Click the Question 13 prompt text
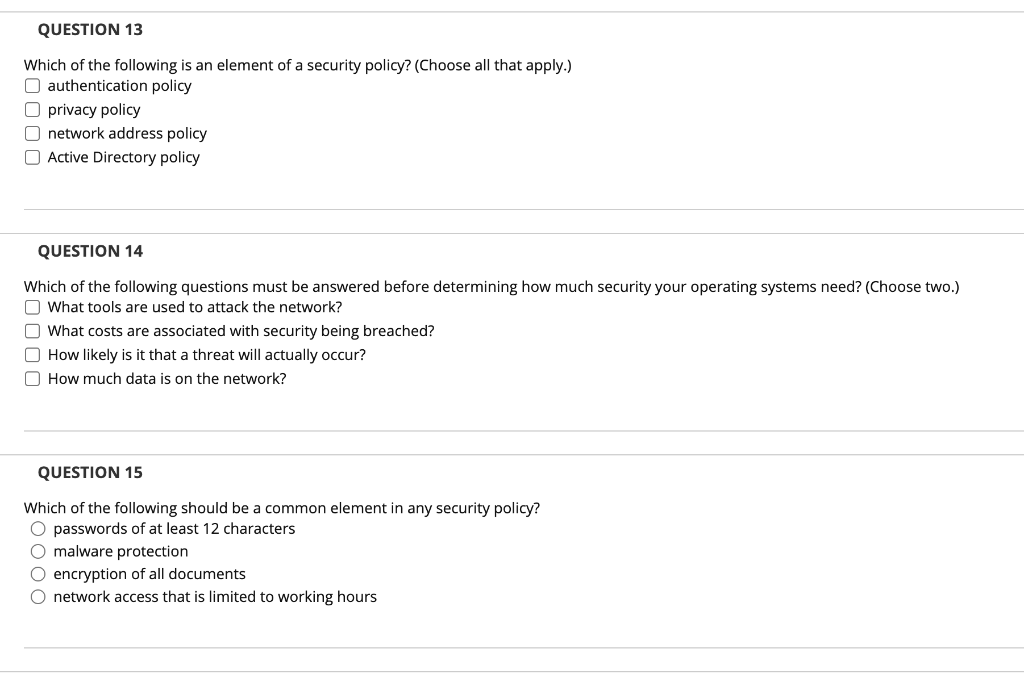Image resolution: width=1024 pixels, height=678 pixels. pos(297,65)
